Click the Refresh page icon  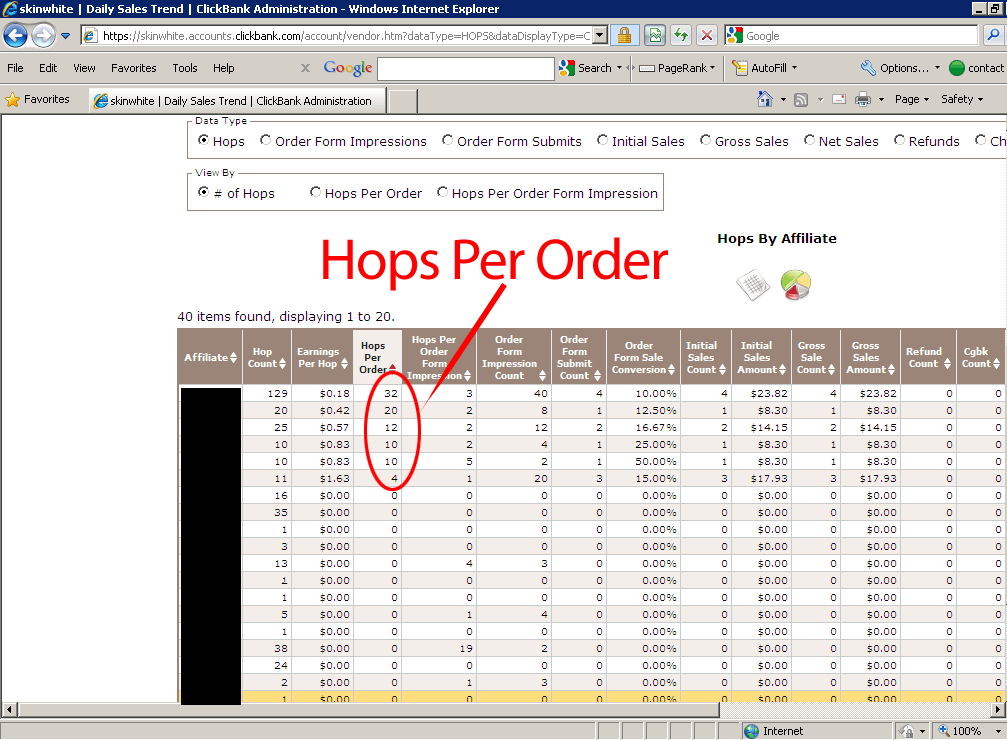[x=681, y=36]
